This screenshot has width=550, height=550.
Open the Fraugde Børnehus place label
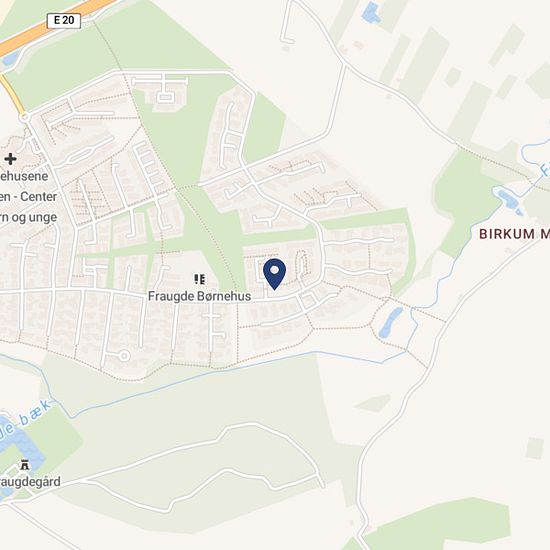point(200,296)
